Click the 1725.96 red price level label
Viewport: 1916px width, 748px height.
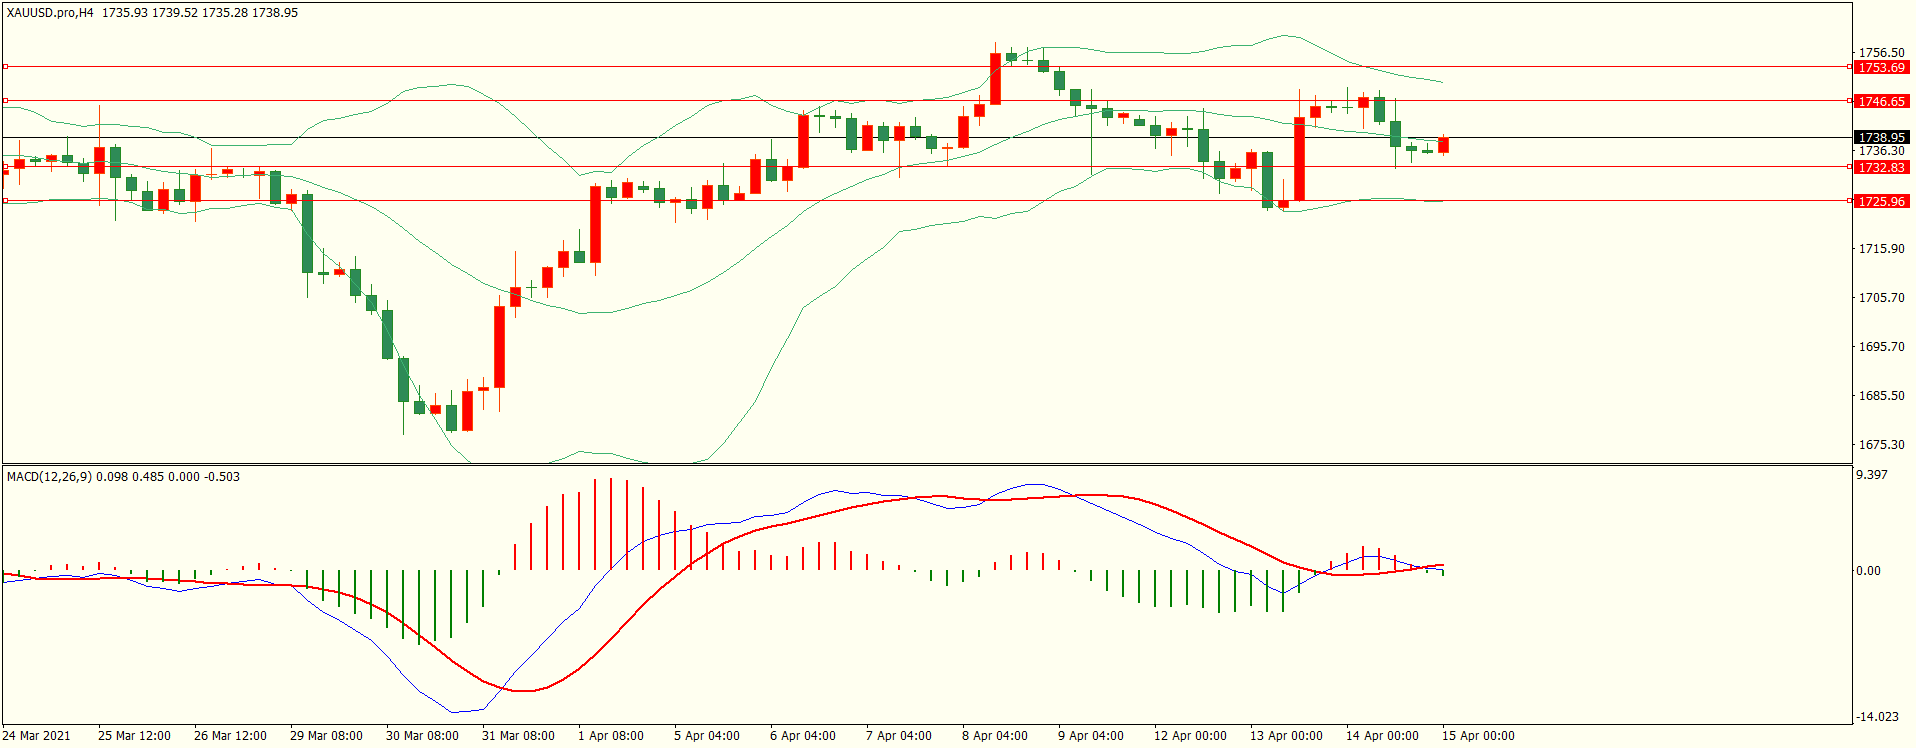[1880, 202]
